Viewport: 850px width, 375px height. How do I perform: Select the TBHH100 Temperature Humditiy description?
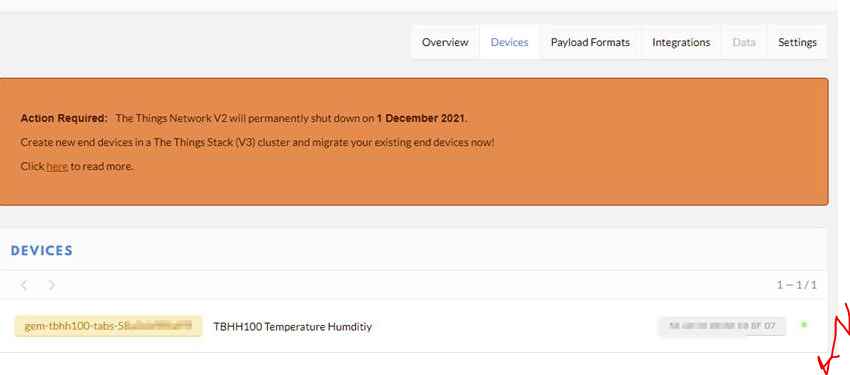pyautogui.click(x=293, y=327)
